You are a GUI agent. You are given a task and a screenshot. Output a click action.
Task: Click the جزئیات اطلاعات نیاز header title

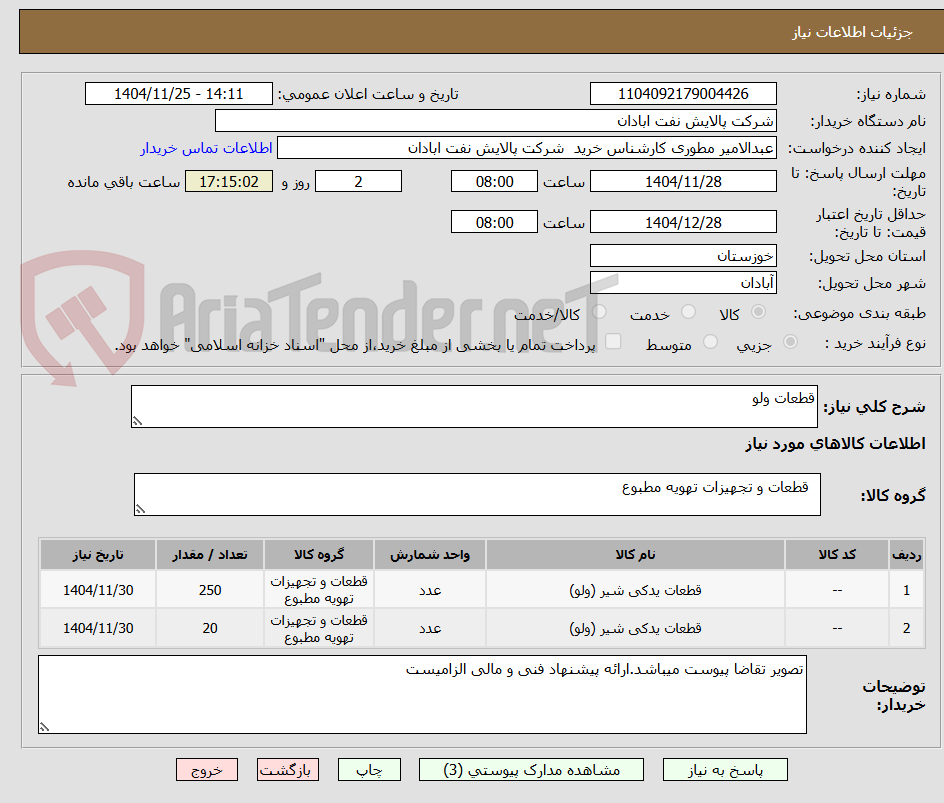pos(852,32)
